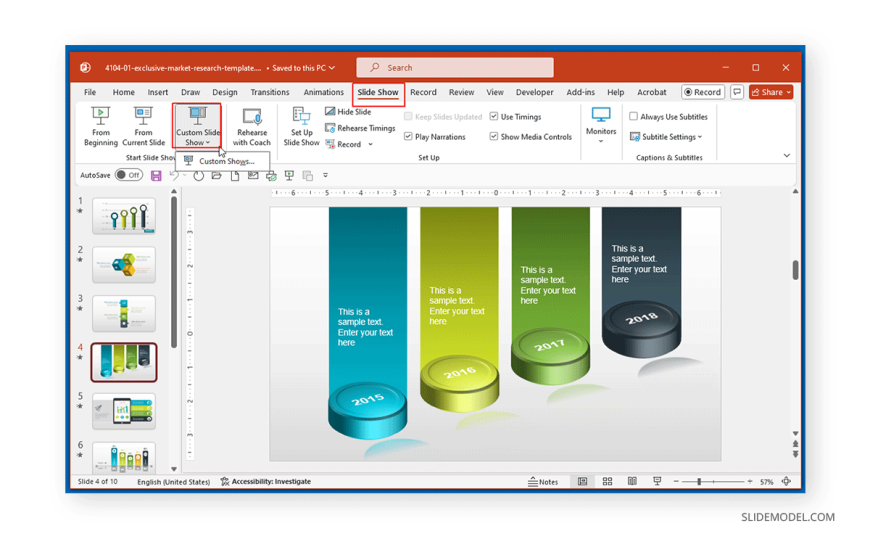Click the Record command in Set Up group
The height and width of the screenshot is (539, 870).
[x=343, y=144]
